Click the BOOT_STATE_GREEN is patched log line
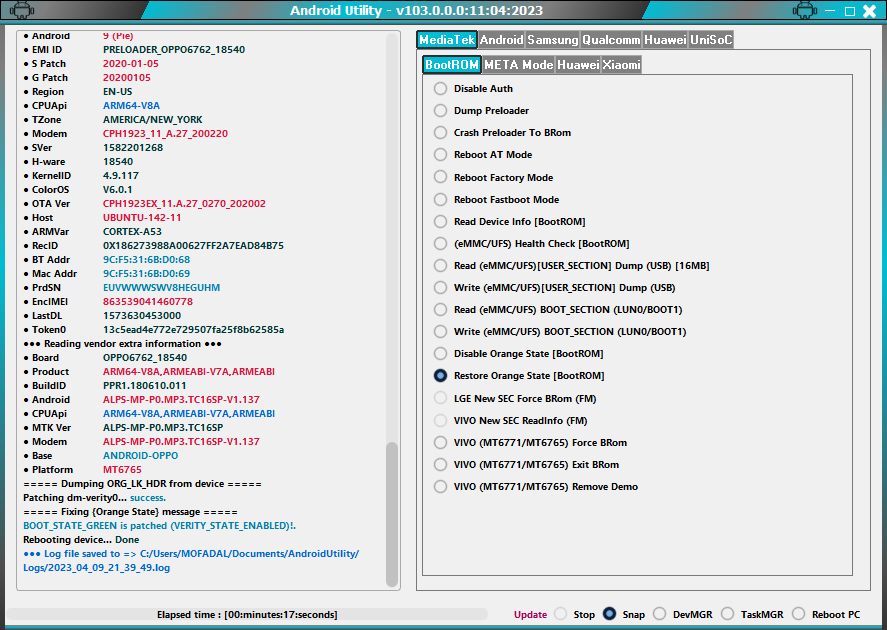The height and width of the screenshot is (630, 887). click(x=160, y=526)
